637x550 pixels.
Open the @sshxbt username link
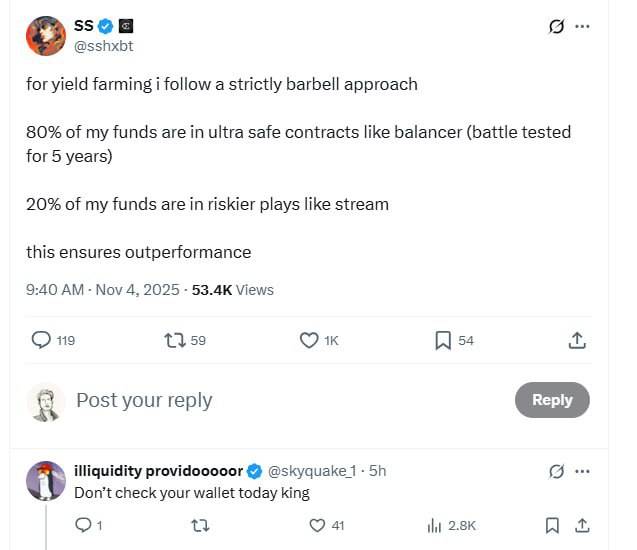[101, 45]
